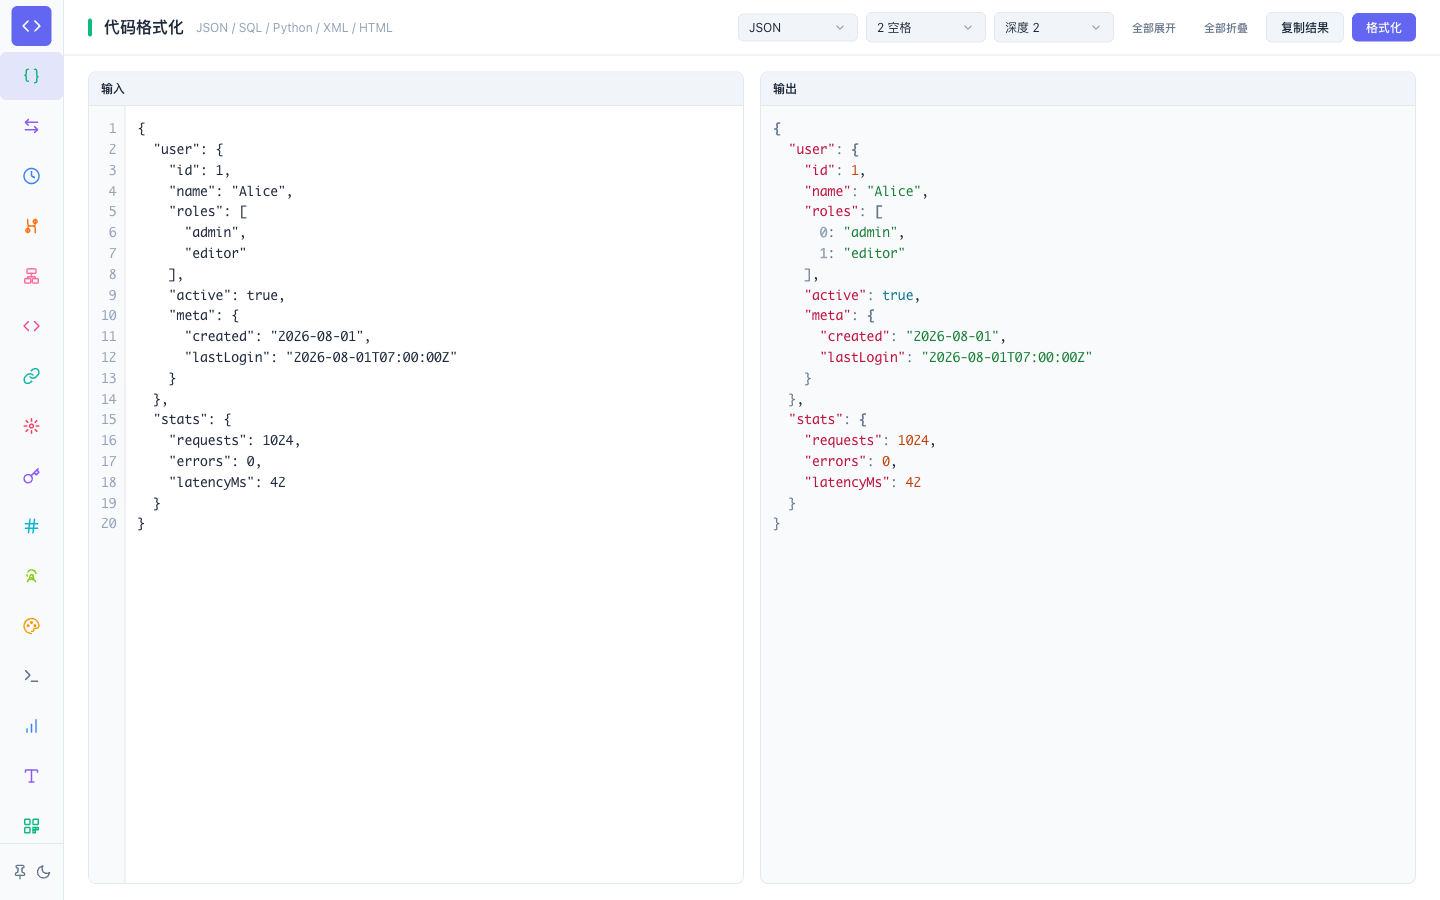Click "editor" entry in output roles array
1440x900 pixels.
pyautogui.click(x=874, y=254)
